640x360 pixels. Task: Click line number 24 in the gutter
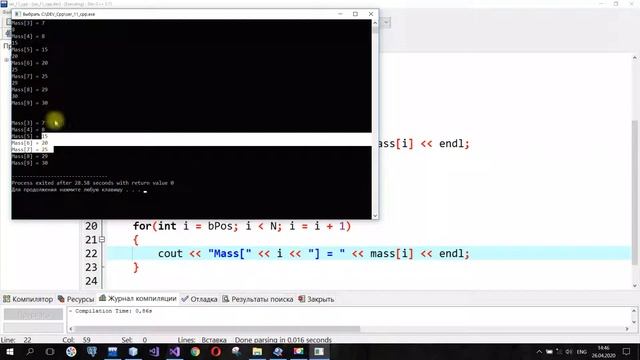coord(91,281)
